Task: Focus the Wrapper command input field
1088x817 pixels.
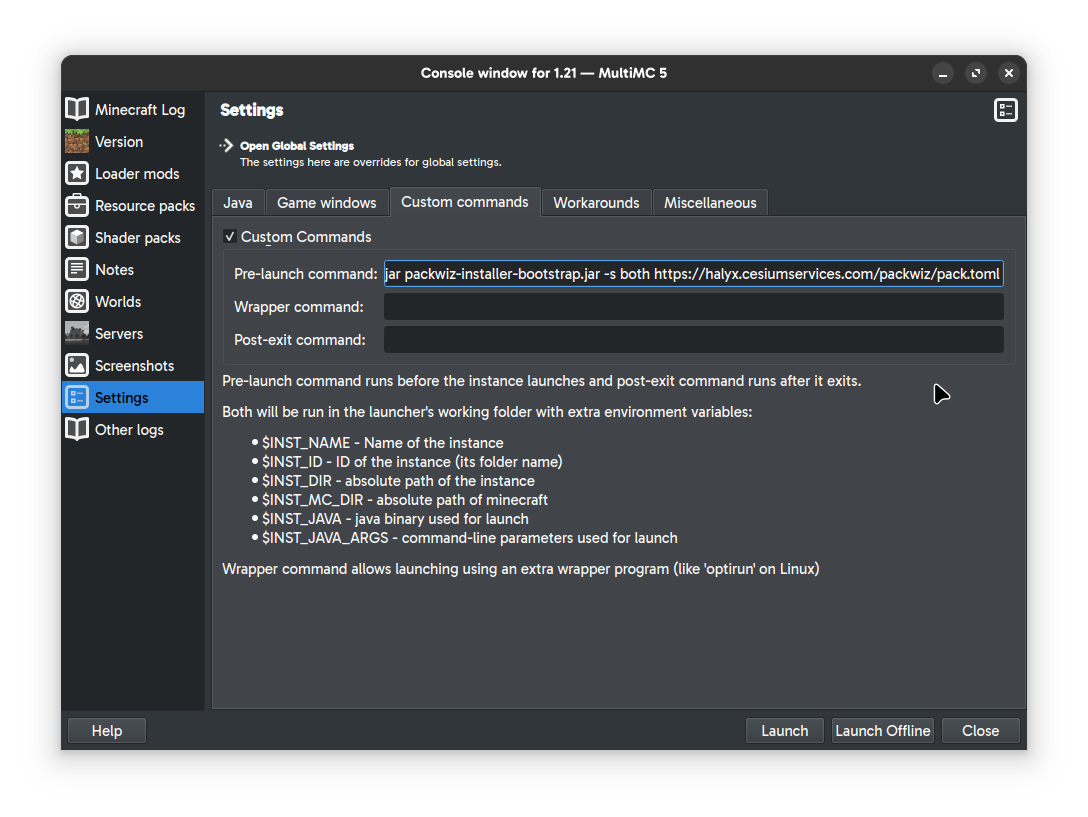Action: [693, 307]
